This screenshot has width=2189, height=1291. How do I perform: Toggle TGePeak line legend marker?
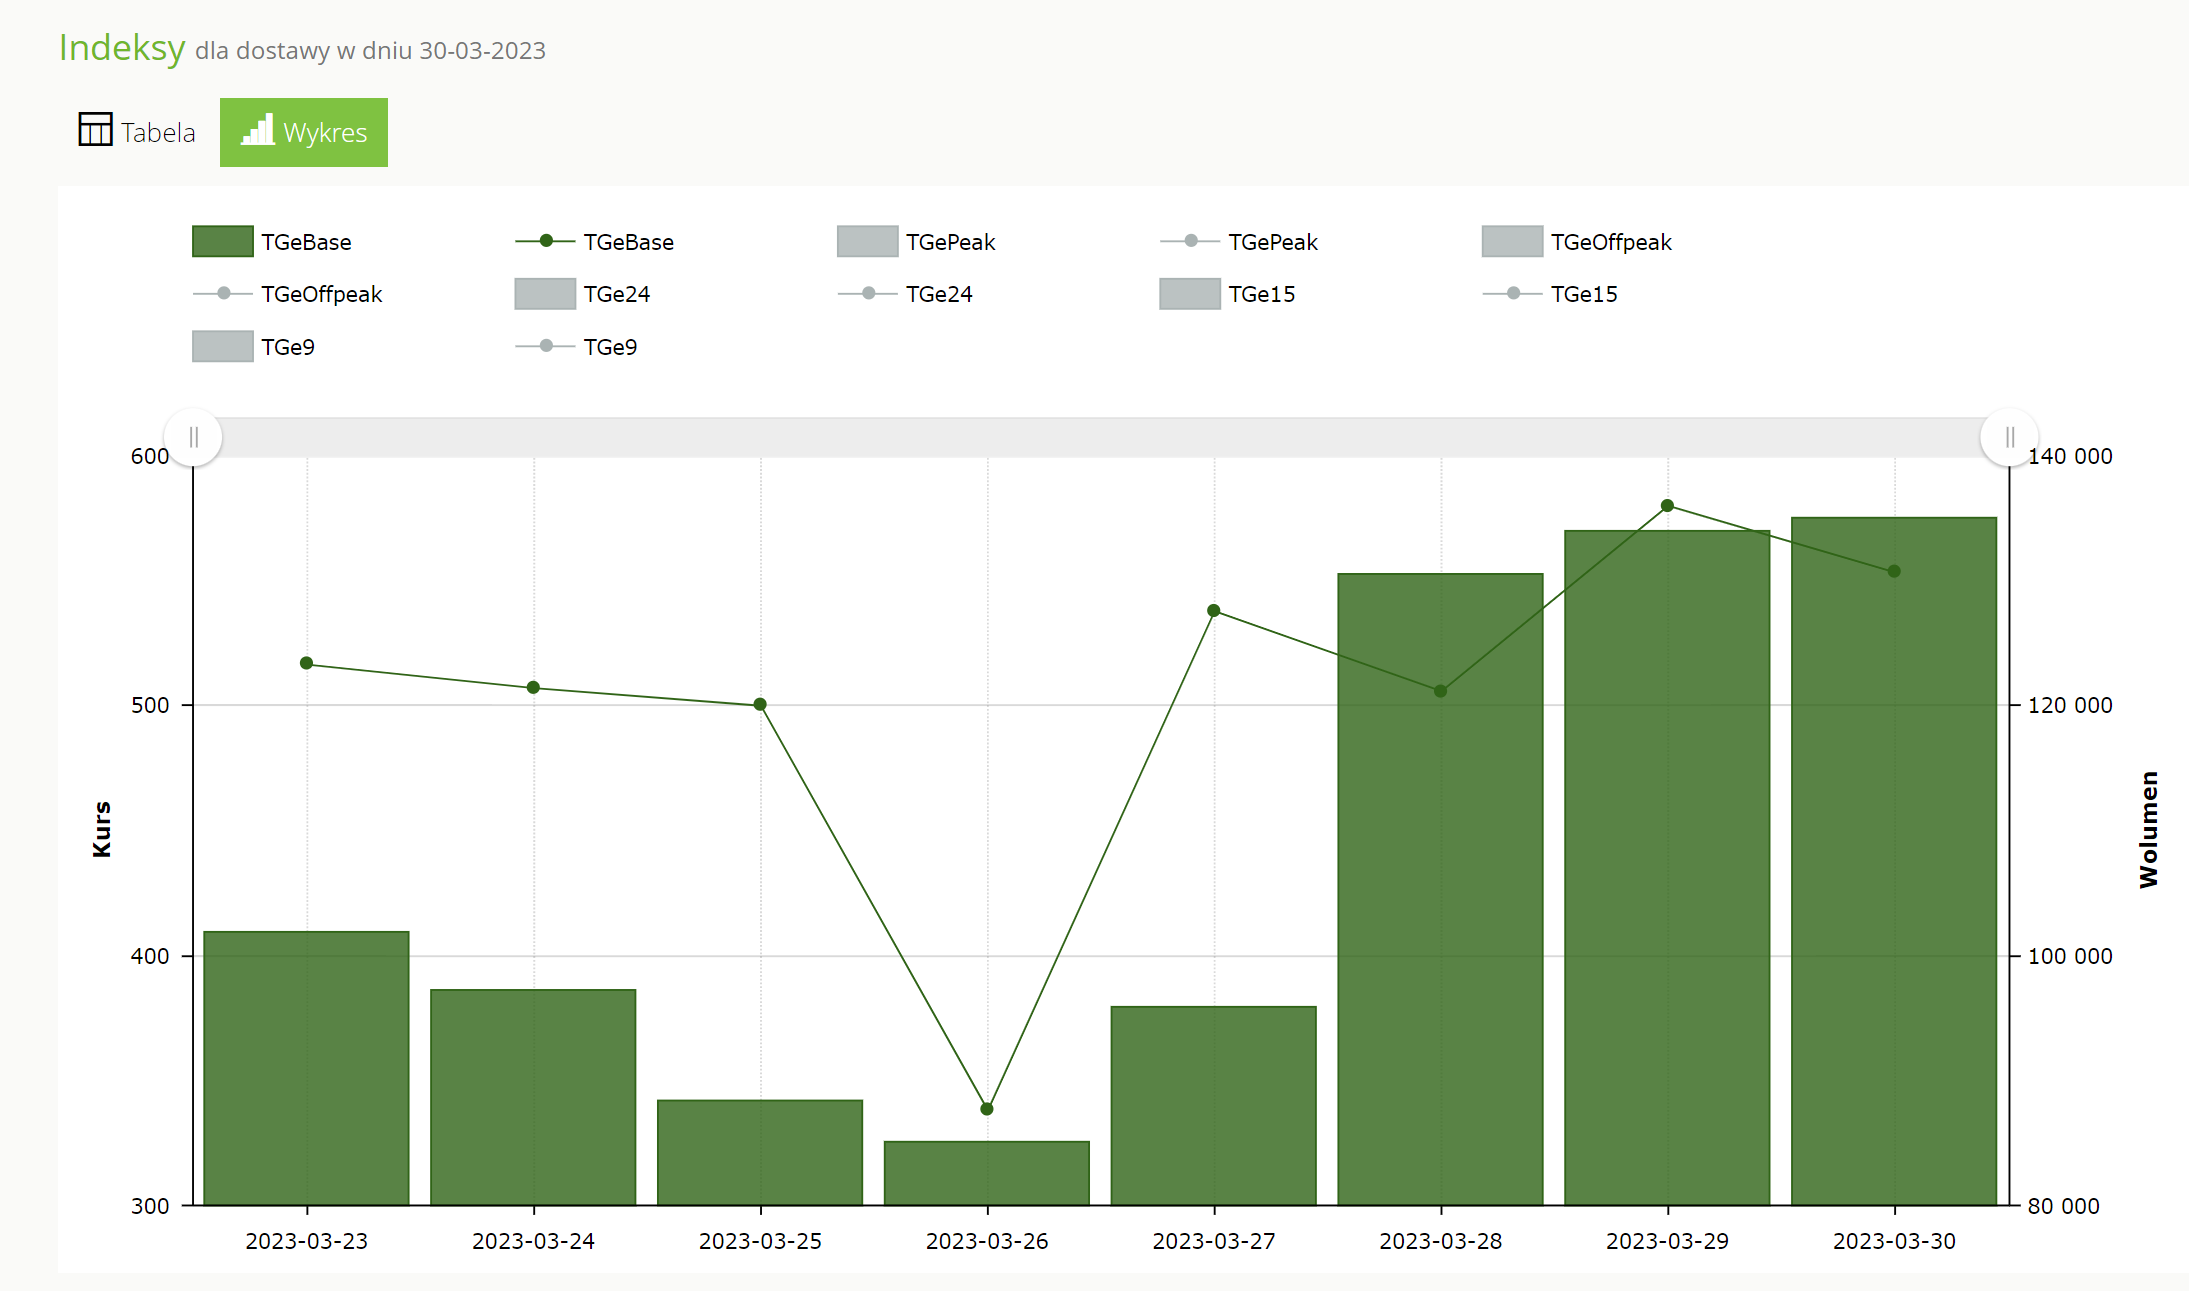click(1190, 241)
